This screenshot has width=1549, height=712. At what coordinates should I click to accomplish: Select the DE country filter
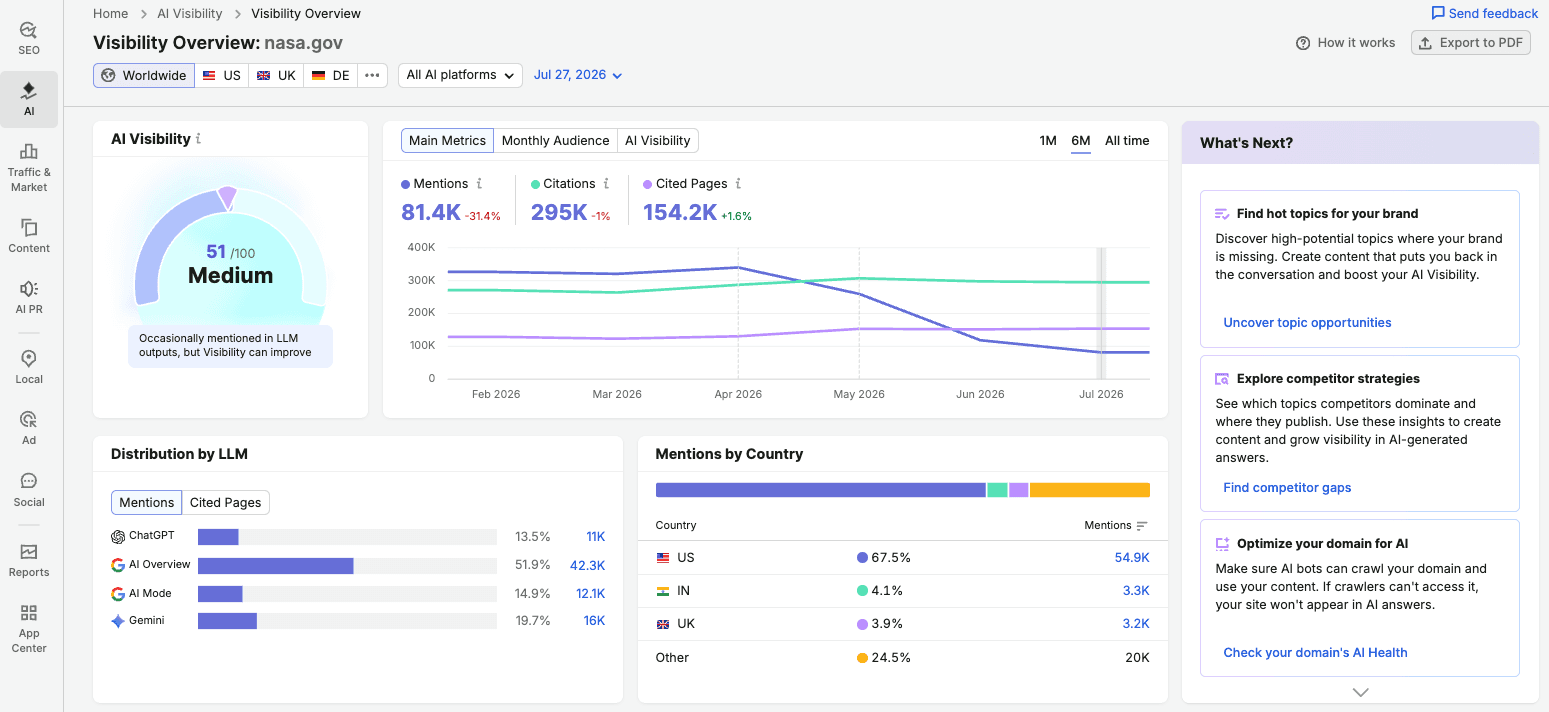[330, 75]
